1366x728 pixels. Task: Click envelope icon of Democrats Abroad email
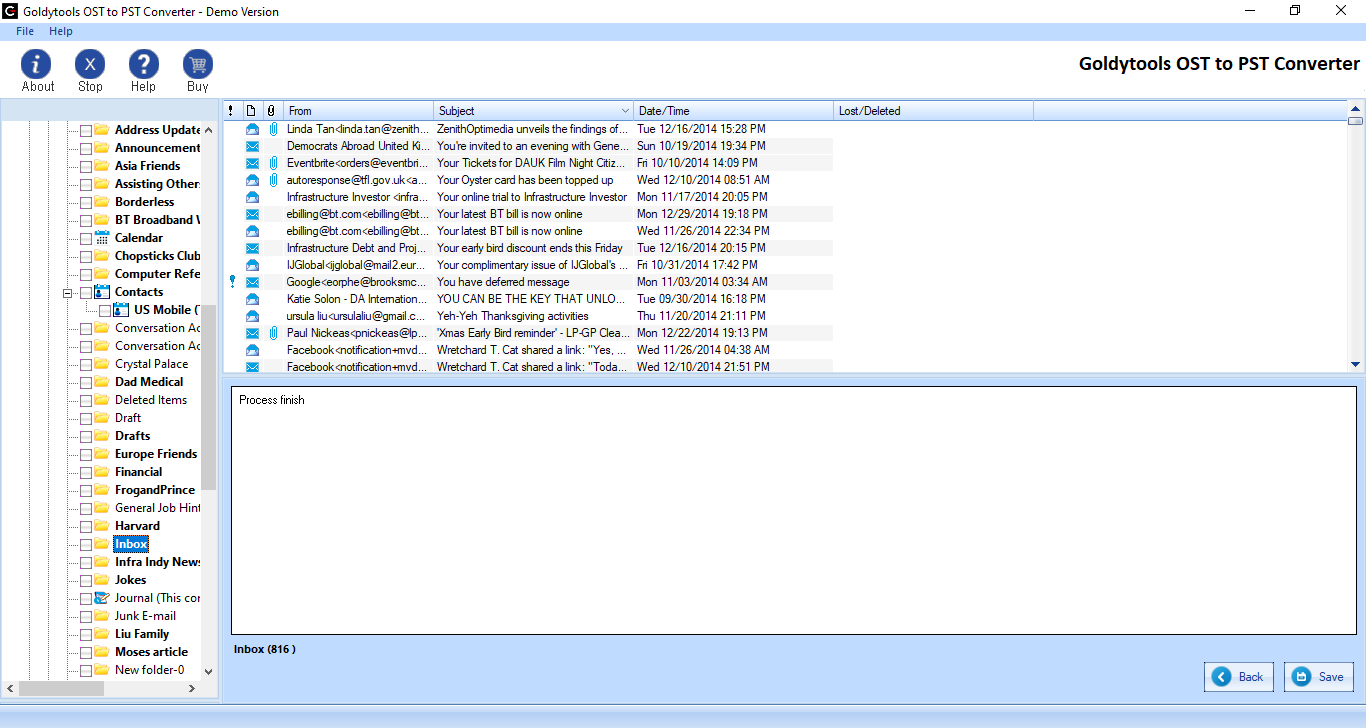(x=252, y=146)
